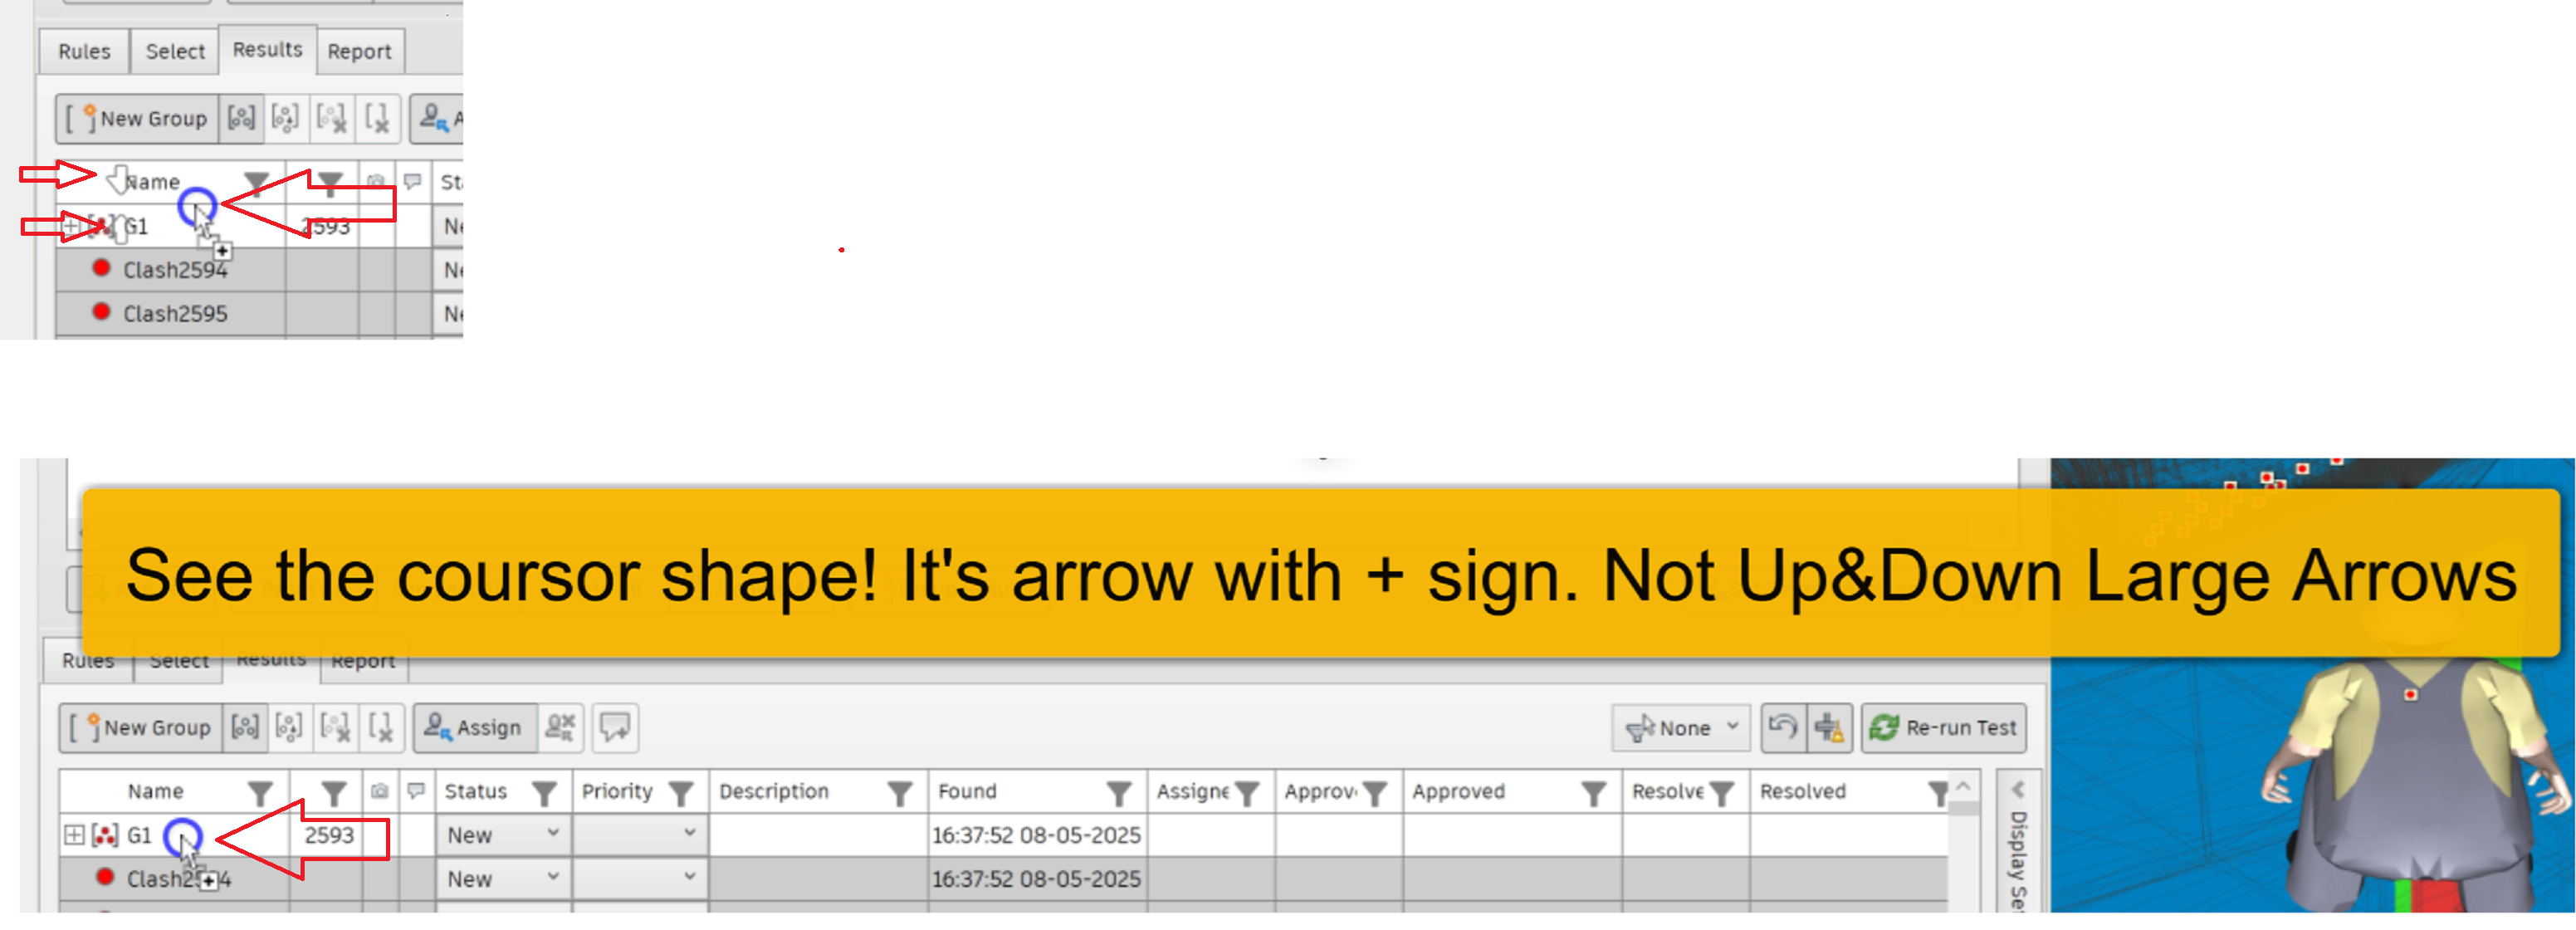Click Priority column filter funnel icon

point(681,793)
